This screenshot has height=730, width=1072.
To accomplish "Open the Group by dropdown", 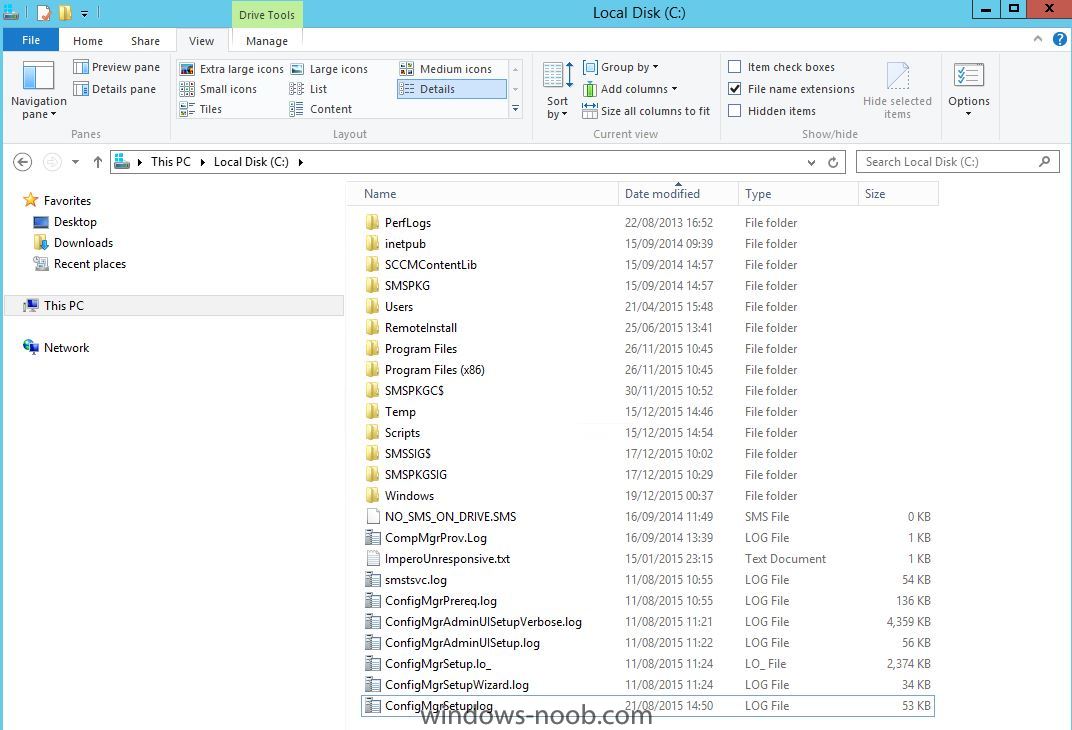I will tap(621, 67).
